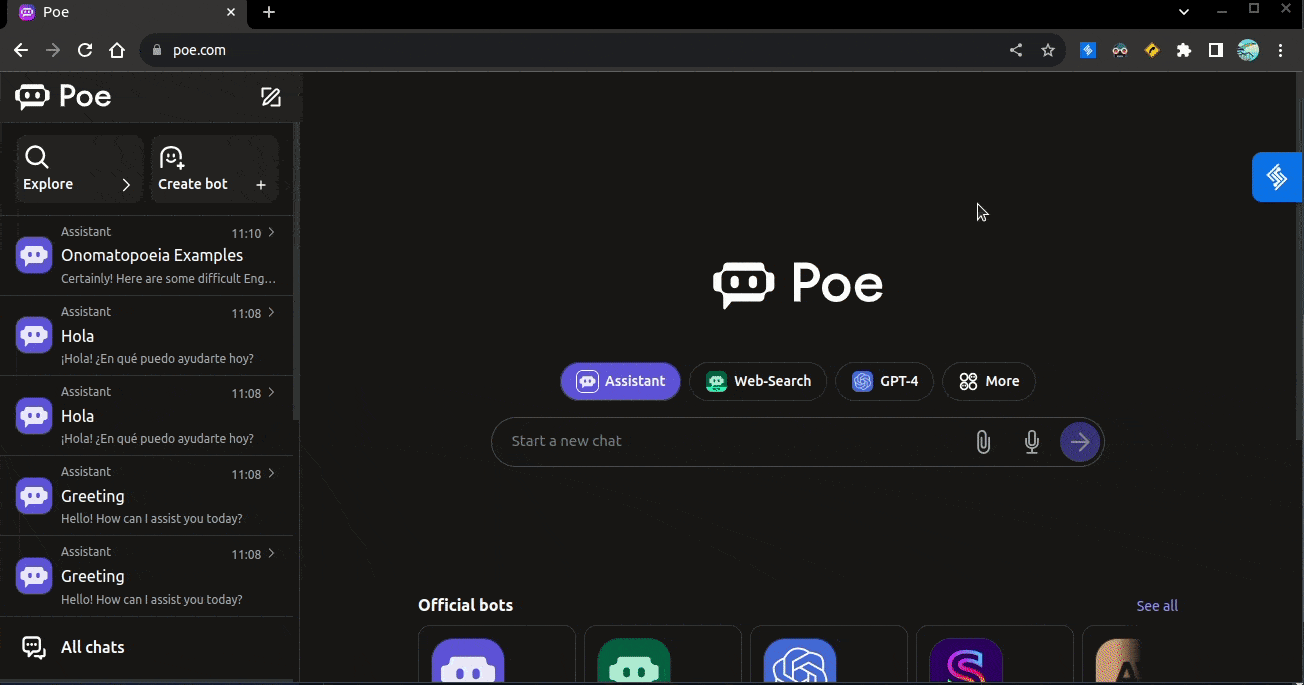Click the Create bot button

point(214,169)
